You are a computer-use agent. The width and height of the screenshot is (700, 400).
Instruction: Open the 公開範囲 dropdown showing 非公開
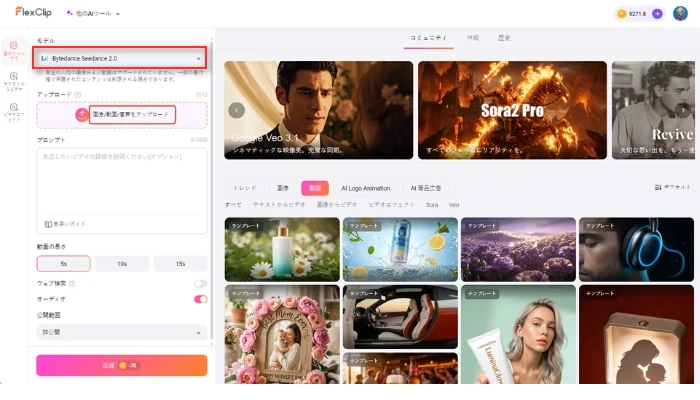pyautogui.click(x=122, y=333)
